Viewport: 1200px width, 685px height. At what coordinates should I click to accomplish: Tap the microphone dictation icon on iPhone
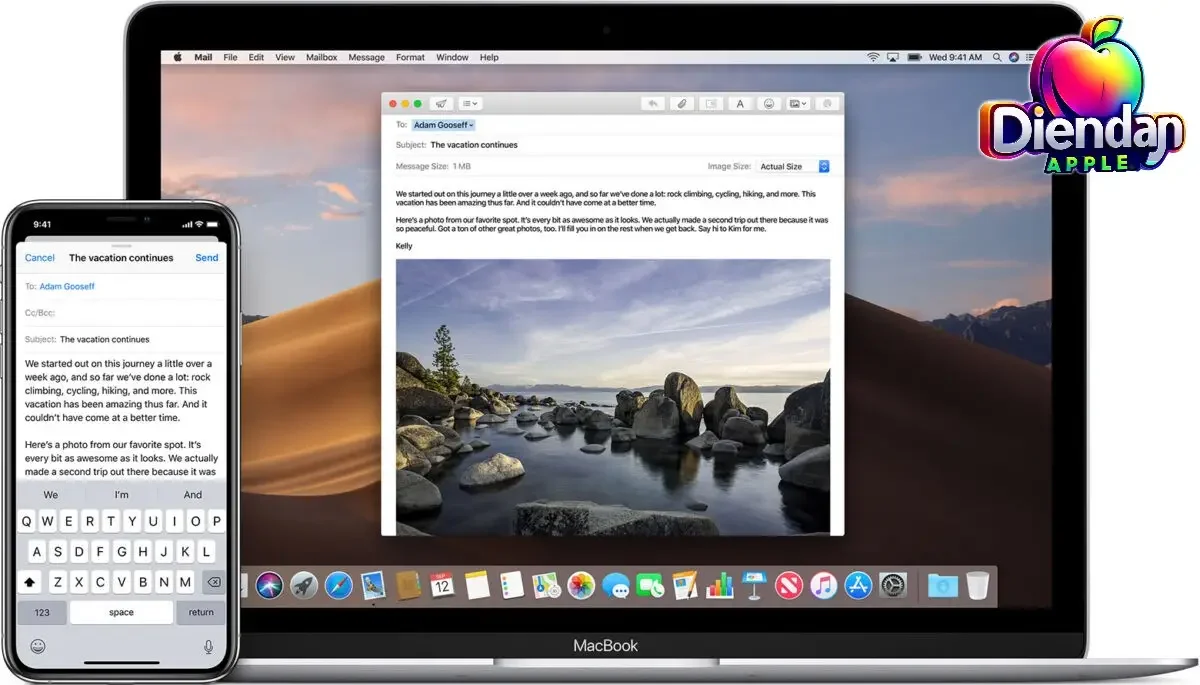point(208,647)
